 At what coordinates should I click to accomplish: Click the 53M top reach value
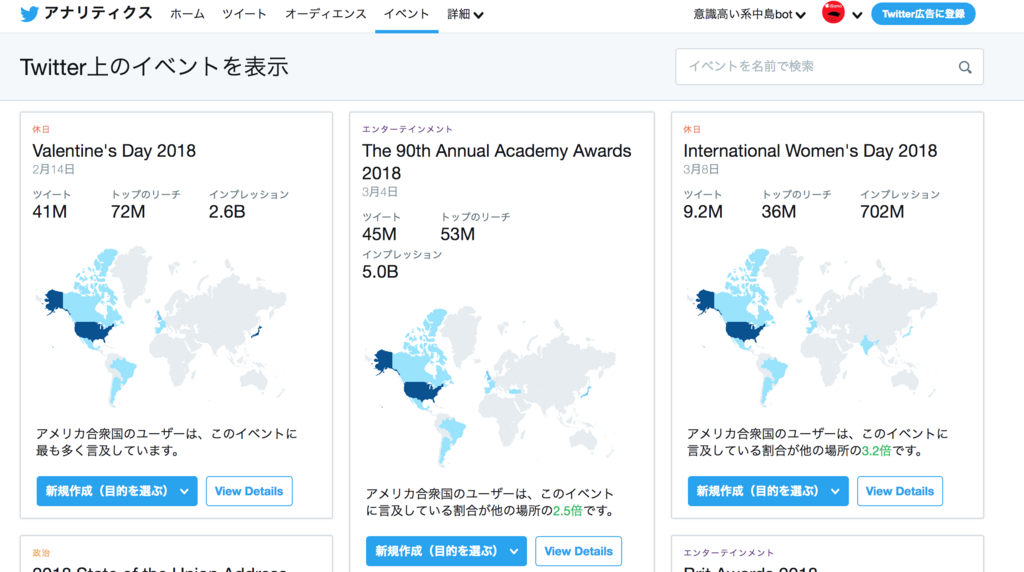pos(458,234)
